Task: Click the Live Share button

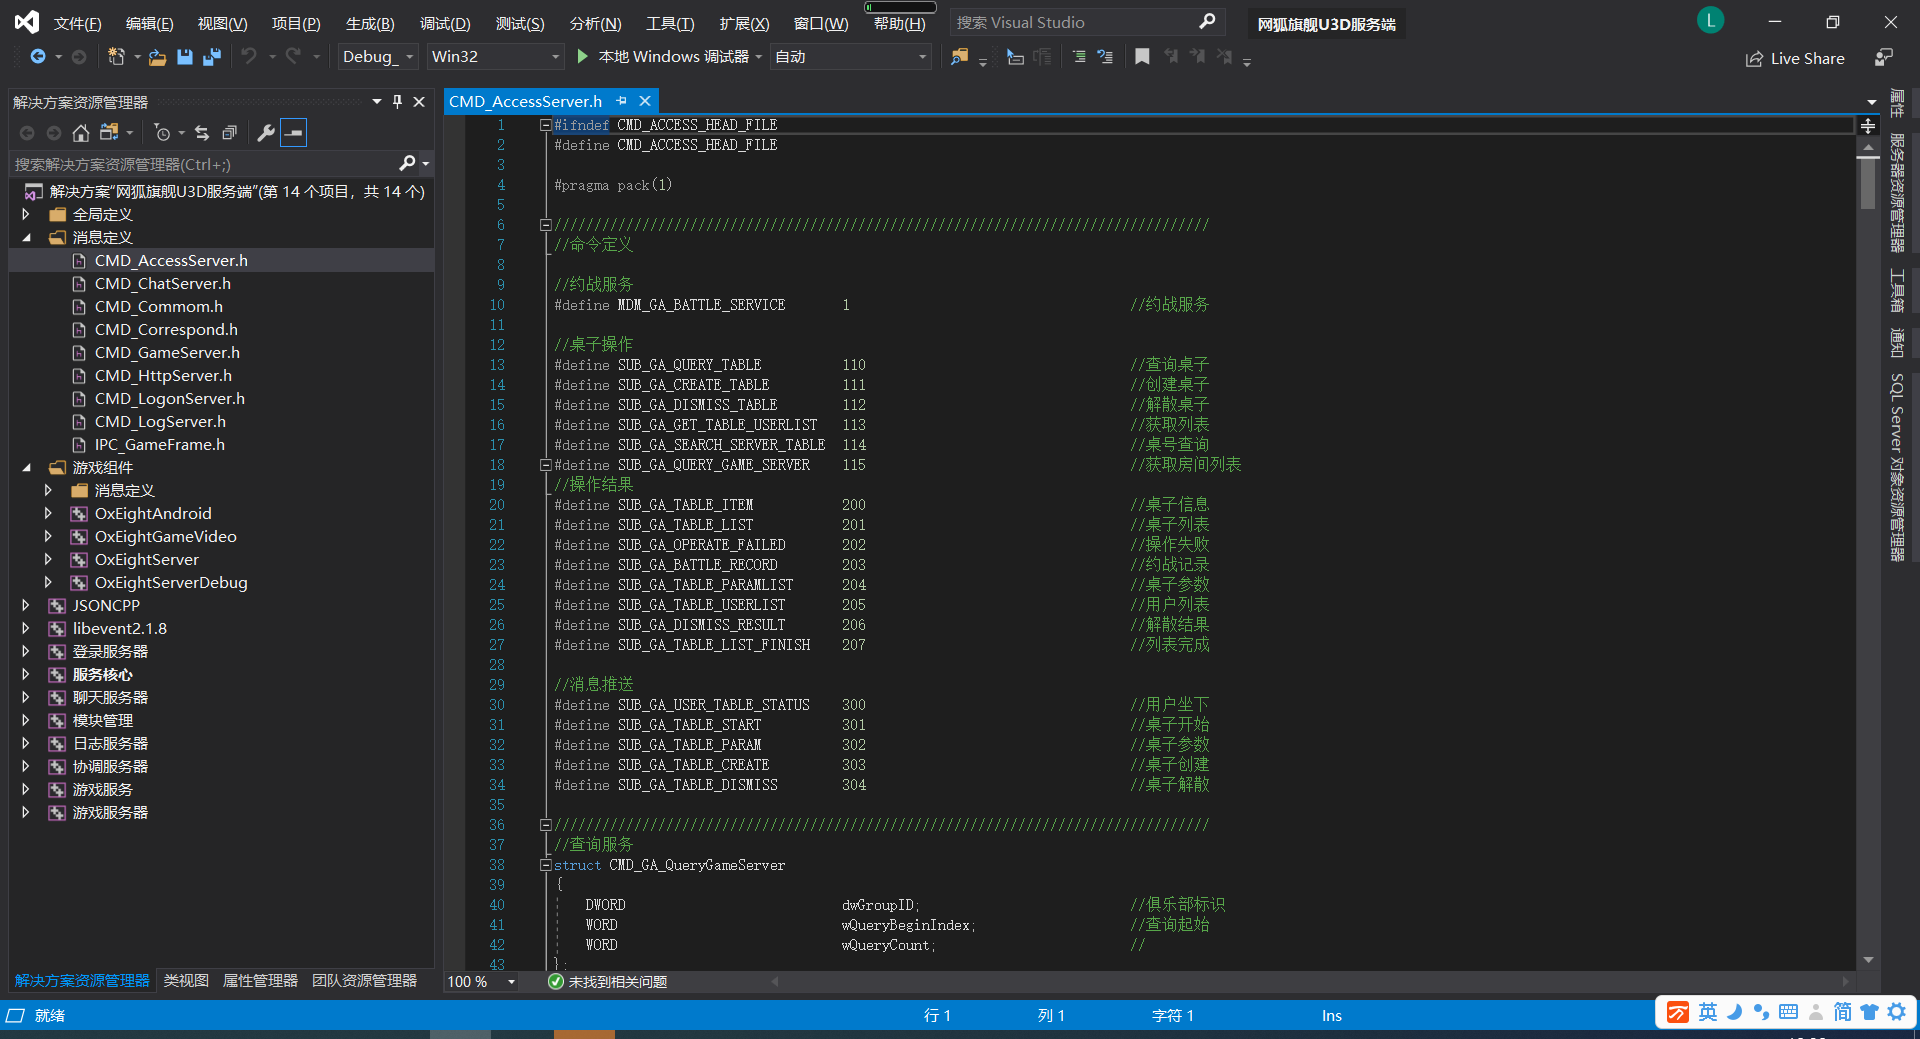Action: pos(1795,59)
